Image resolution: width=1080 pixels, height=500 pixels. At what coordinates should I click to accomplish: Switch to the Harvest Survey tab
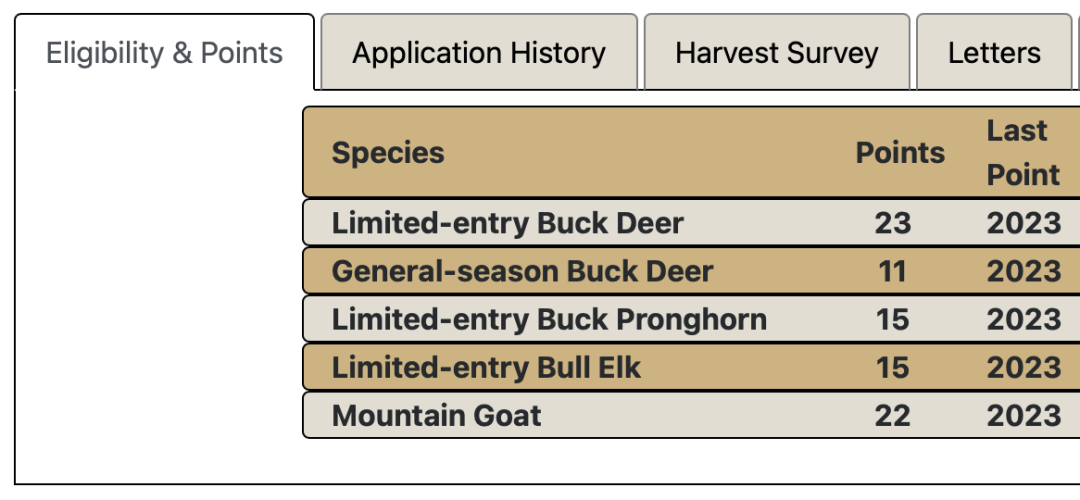point(776,52)
